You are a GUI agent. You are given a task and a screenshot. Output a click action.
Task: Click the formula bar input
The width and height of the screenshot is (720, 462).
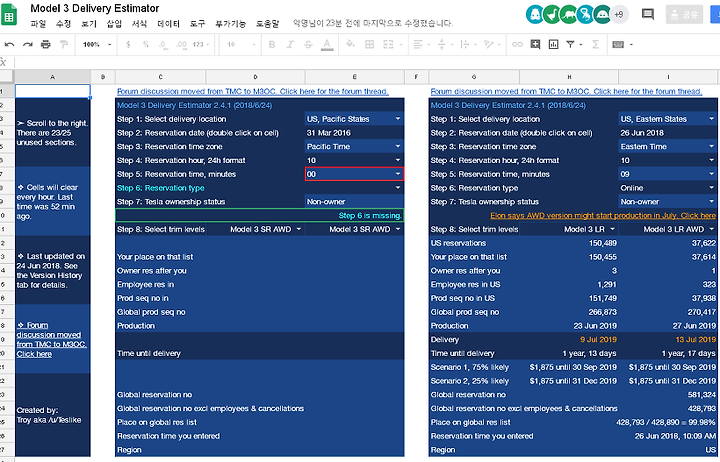367,62
